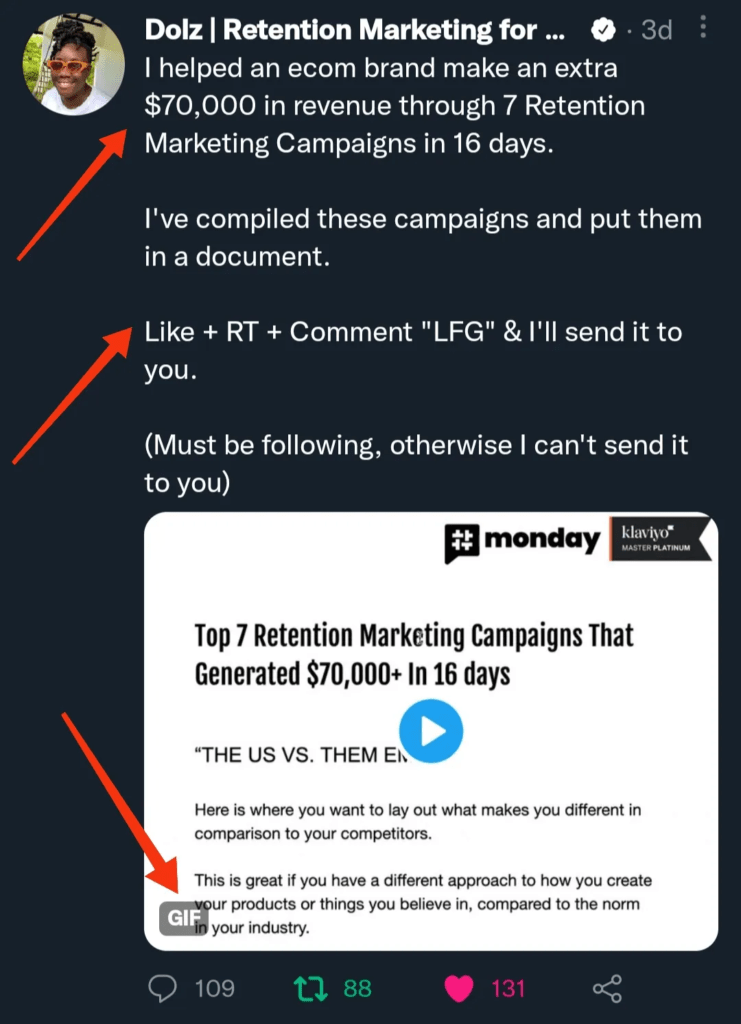The image size is (741, 1024).
Task: Click the share icon below the tweet
Action: pyautogui.click(x=607, y=989)
